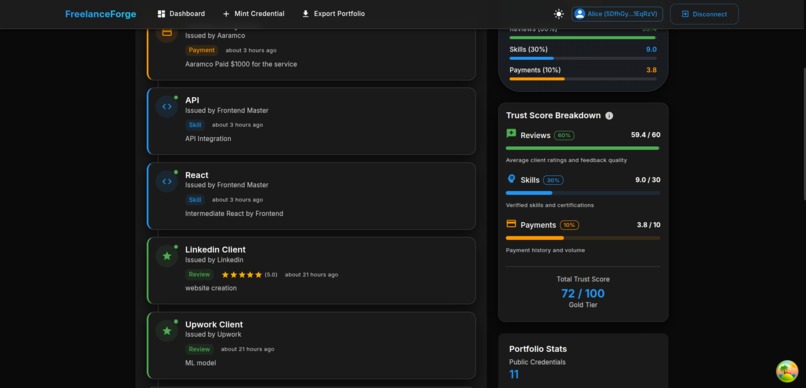Click the star icon on Upwork Client card
This screenshot has height=388, width=806.
click(x=167, y=331)
